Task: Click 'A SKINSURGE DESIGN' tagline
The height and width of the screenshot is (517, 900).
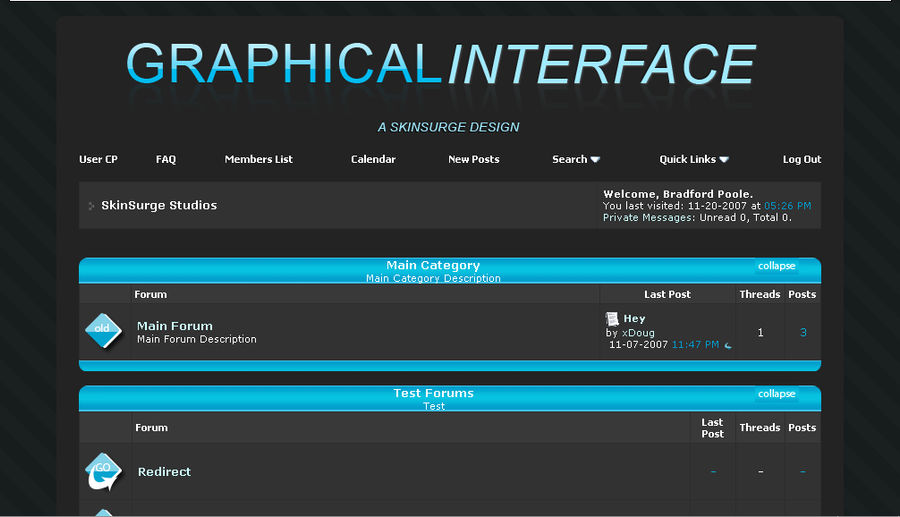Action: pyautogui.click(x=448, y=127)
